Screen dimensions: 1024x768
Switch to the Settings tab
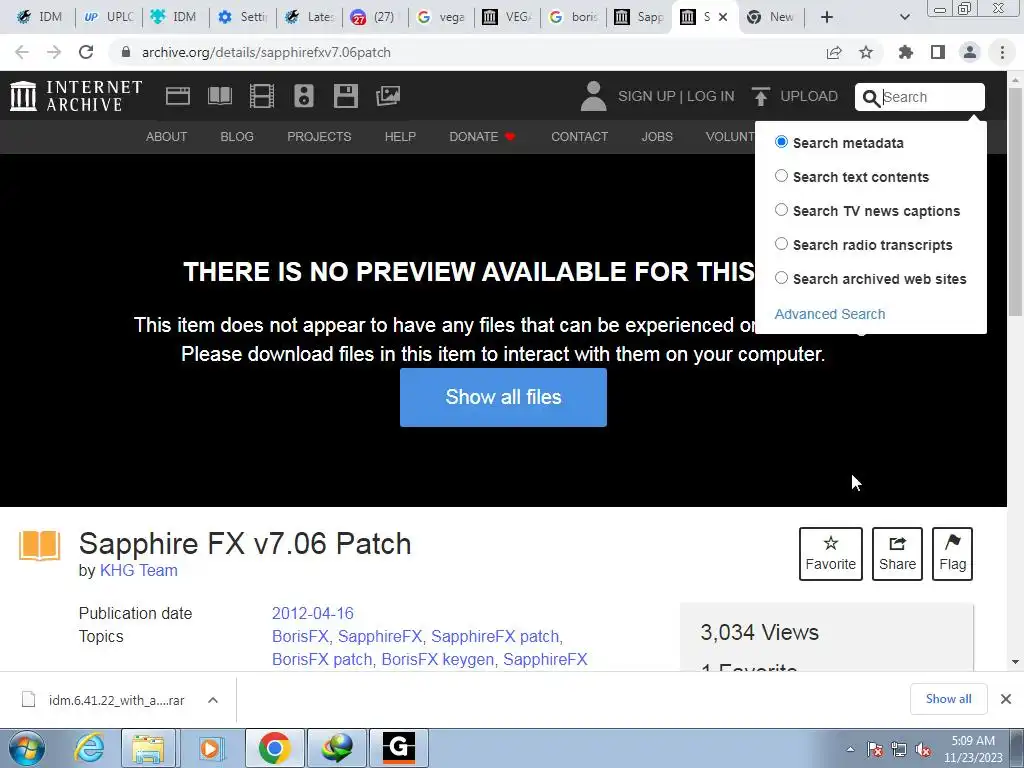[243, 17]
